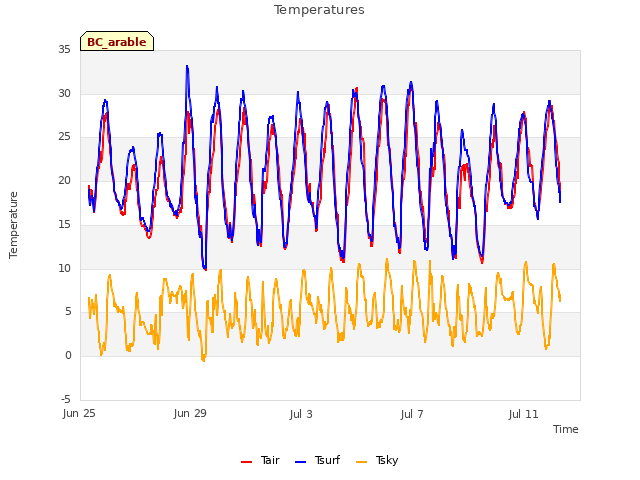
Task: Click the Tsurf legend label
Action: (327, 460)
